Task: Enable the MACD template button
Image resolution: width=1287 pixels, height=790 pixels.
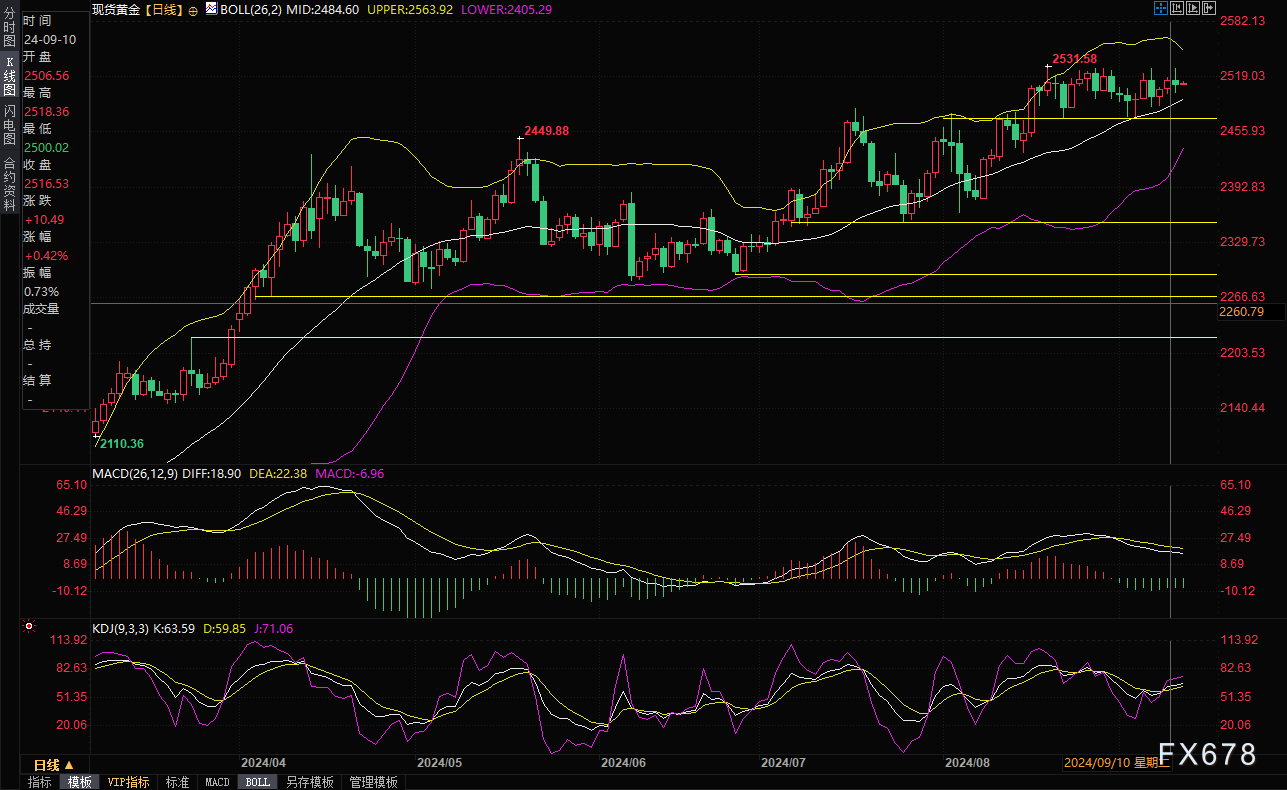Action: coord(217,782)
